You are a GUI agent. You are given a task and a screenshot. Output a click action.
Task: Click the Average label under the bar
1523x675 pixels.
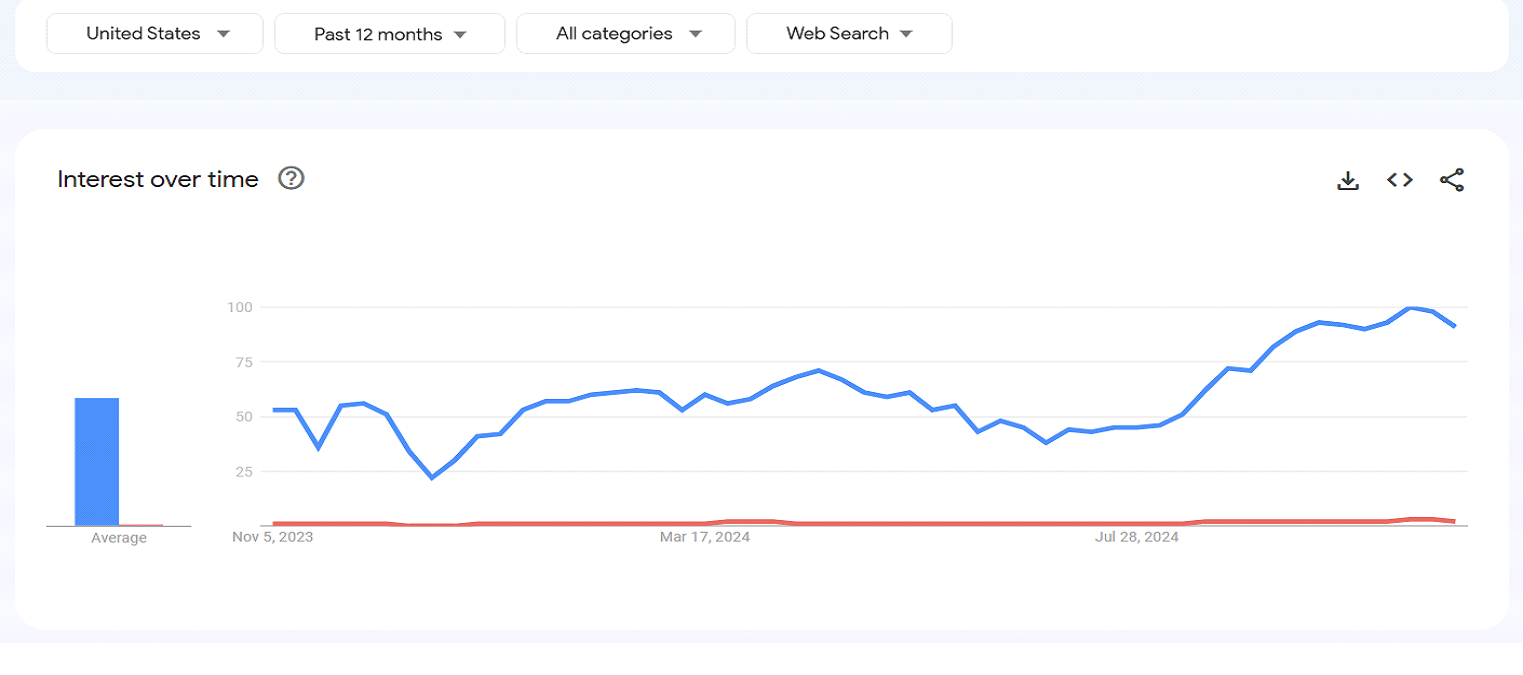[119, 538]
